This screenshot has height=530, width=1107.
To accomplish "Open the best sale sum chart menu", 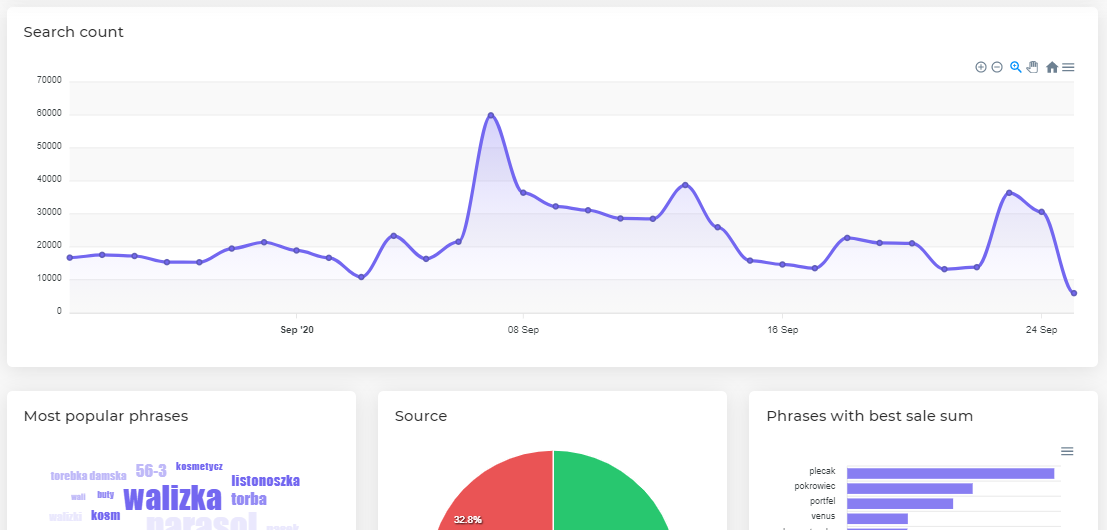I will pos(1067,451).
